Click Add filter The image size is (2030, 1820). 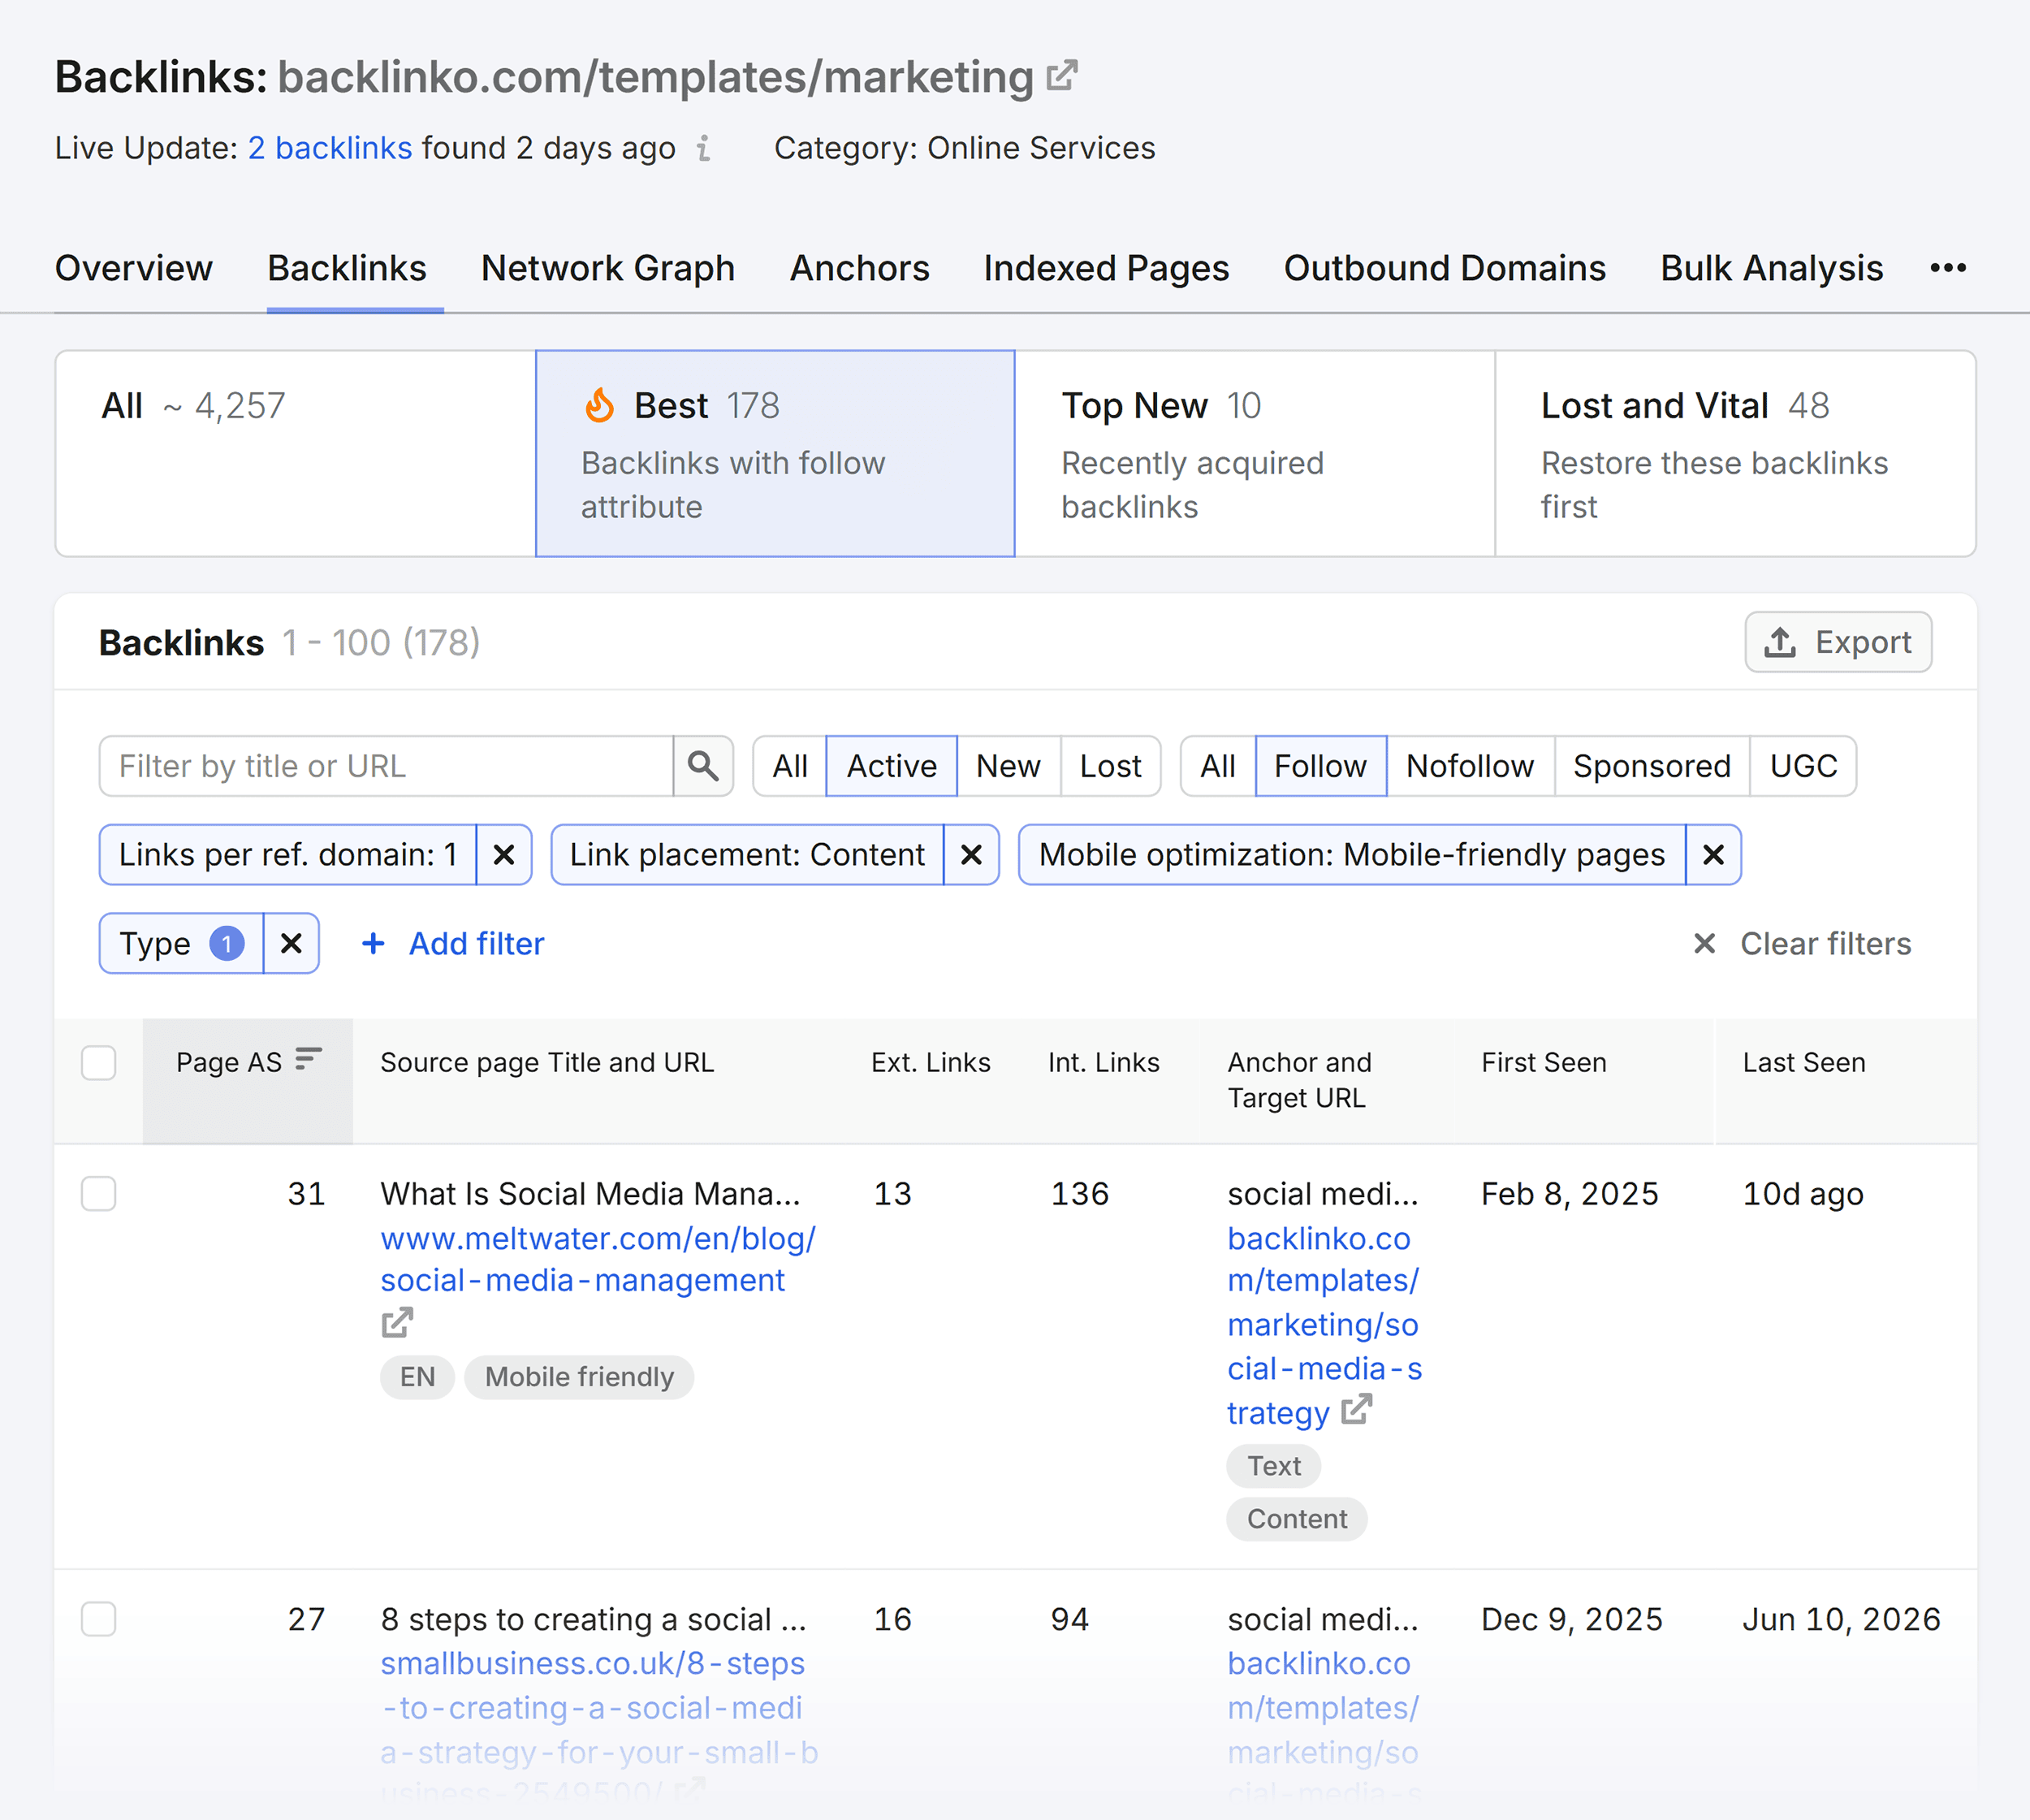(453, 943)
